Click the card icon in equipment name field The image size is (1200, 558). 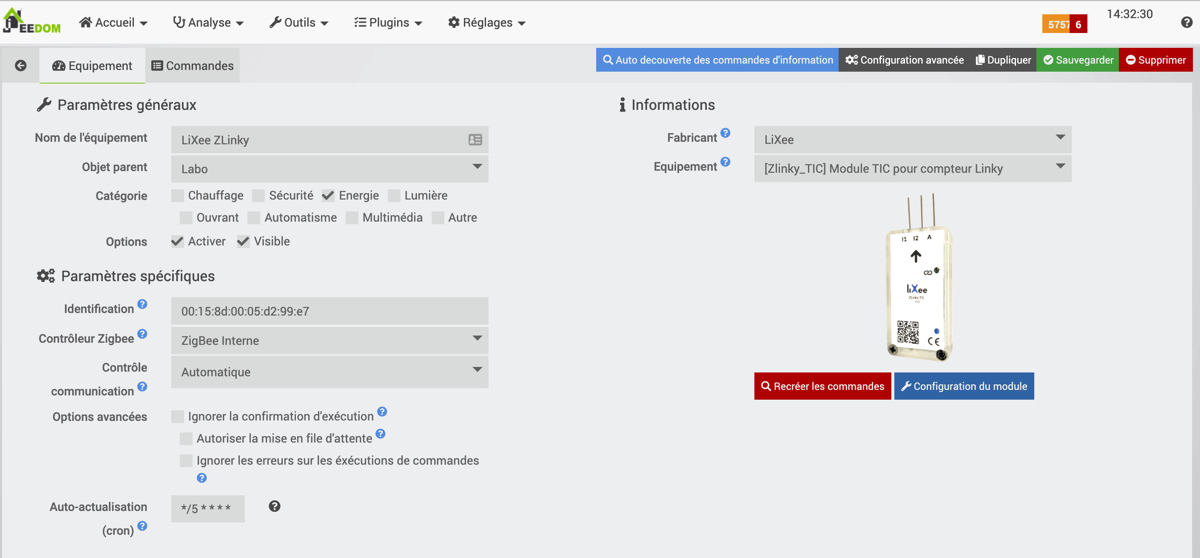point(475,140)
